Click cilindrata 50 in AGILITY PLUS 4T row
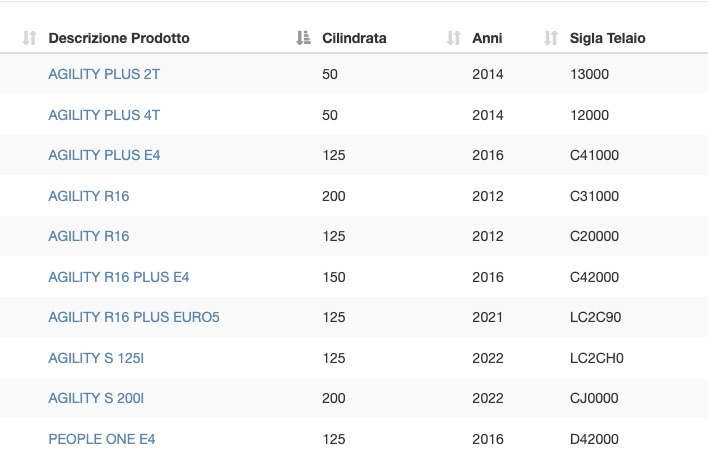 coord(330,115)
